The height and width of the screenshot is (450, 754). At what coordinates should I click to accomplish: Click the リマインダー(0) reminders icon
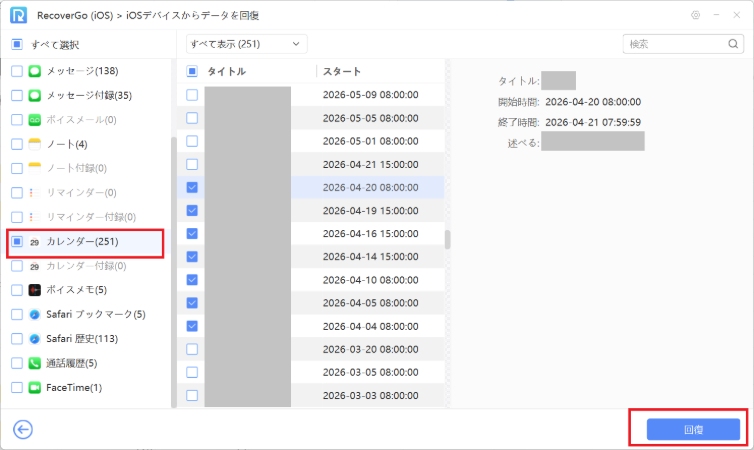(x=35, y=192)
